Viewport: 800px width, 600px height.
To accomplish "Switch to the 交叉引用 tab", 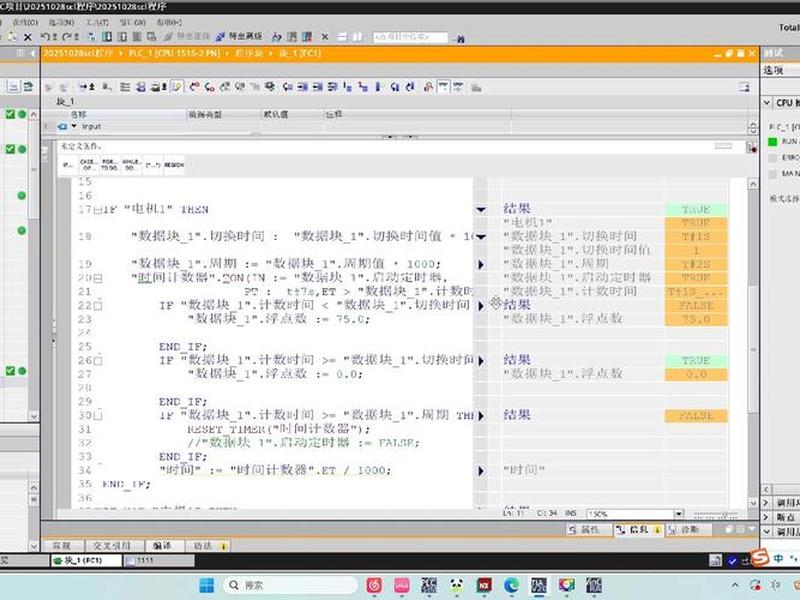I will 112,545.
